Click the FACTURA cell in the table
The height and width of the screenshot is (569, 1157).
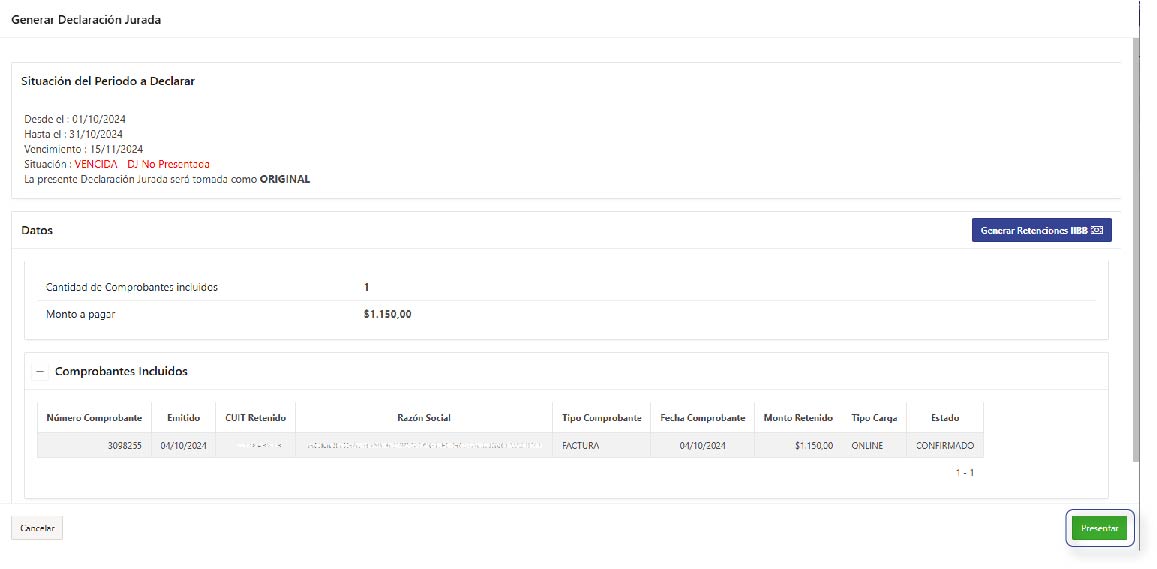tap(581, 445)
